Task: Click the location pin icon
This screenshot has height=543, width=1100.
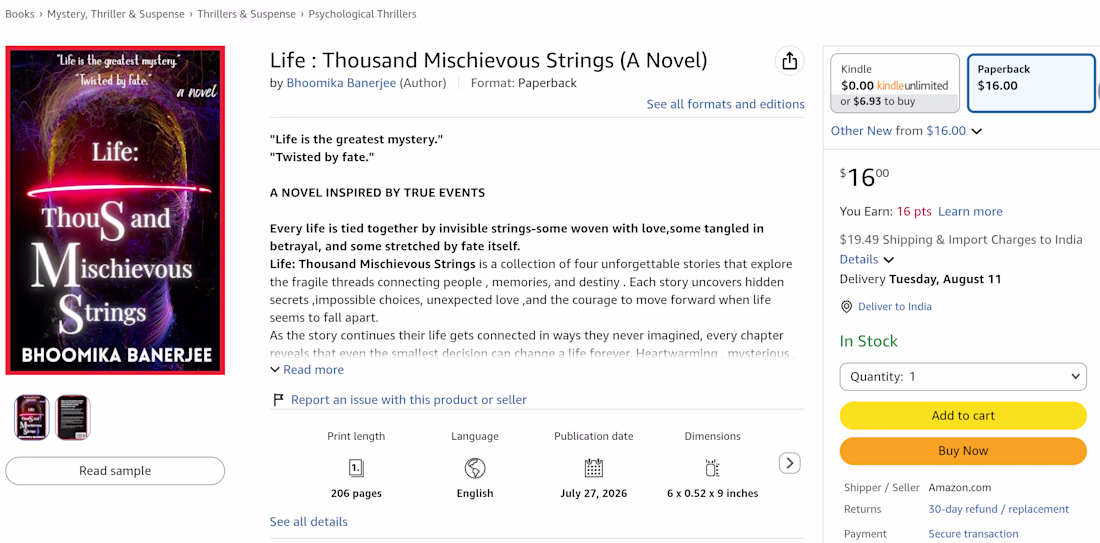Action: point(846,307)
